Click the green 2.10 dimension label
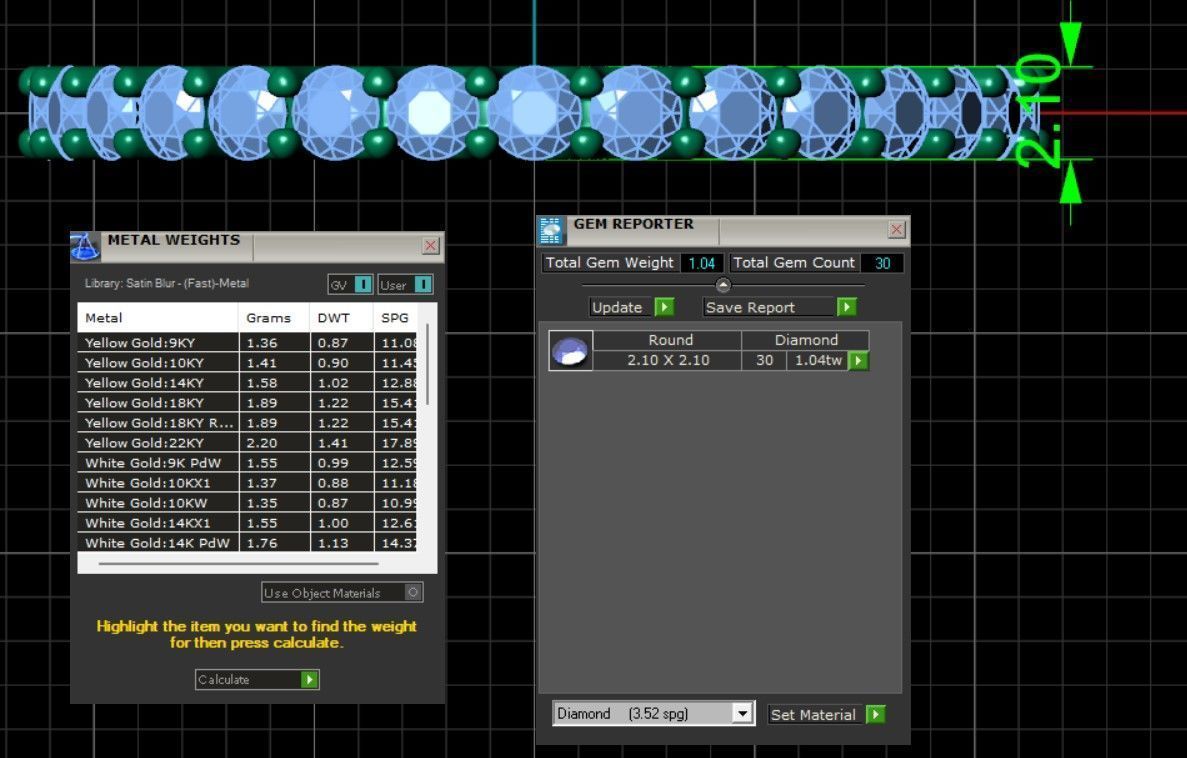Viewport: 1187px width, 758px height. [x=1039, y=111]
